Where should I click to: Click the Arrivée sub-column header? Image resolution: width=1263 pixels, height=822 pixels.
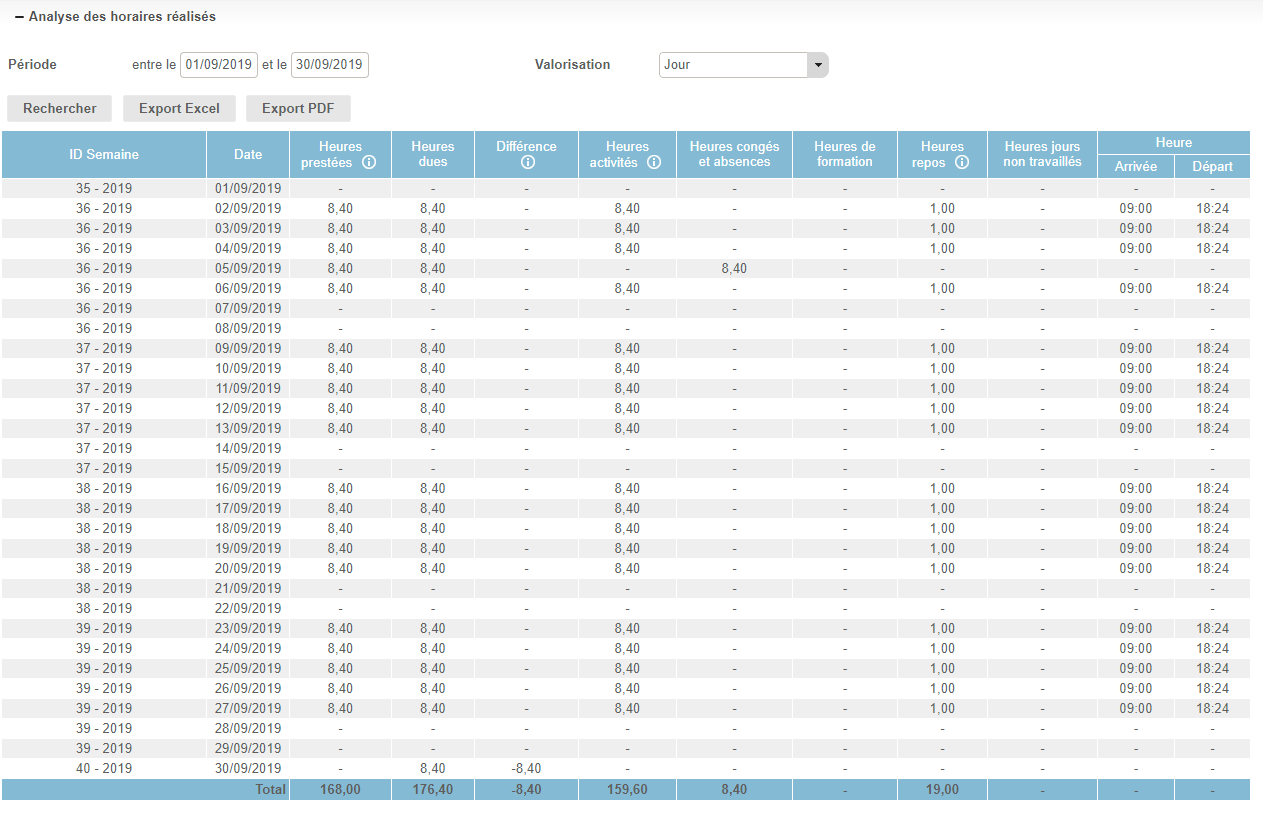1136,167
